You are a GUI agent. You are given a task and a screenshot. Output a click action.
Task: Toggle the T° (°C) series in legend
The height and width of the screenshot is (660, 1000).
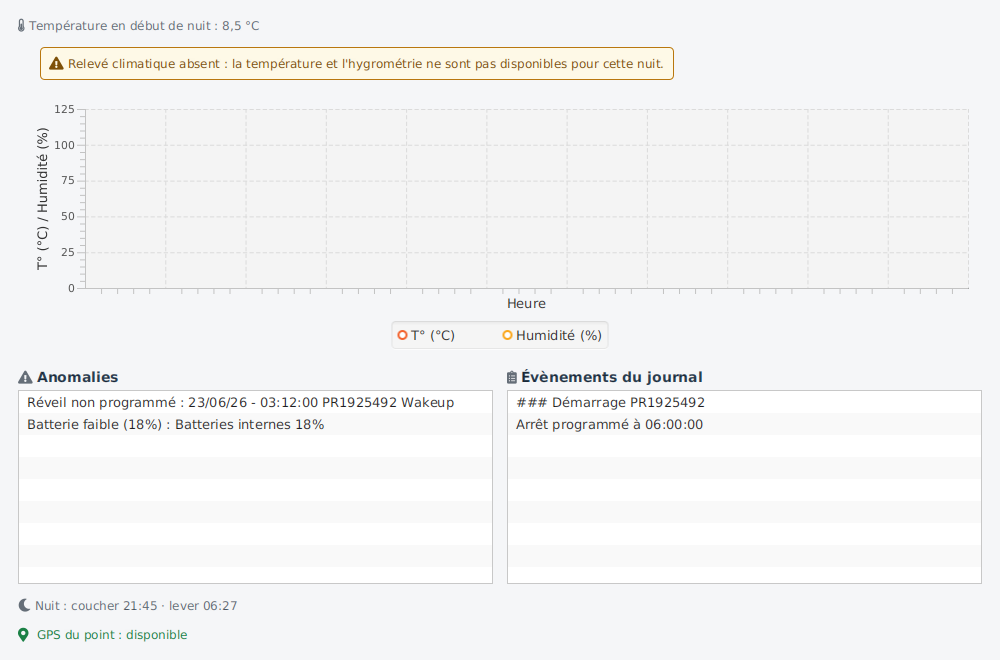coord(426,335)
